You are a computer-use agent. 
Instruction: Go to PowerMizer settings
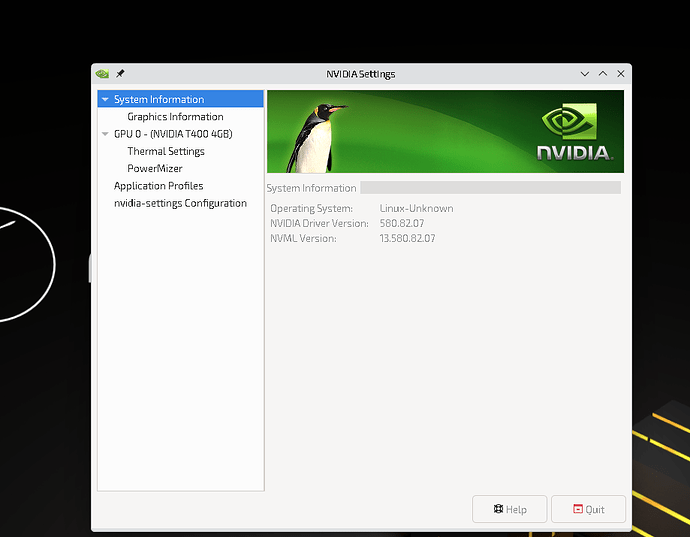(x=155, y=169)
